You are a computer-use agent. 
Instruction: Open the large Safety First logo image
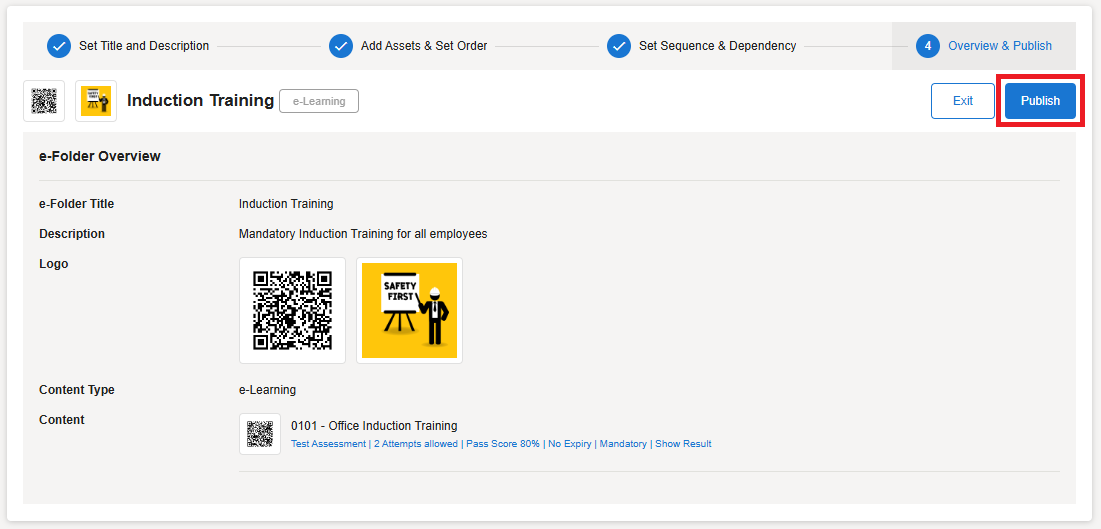(409, 310)
